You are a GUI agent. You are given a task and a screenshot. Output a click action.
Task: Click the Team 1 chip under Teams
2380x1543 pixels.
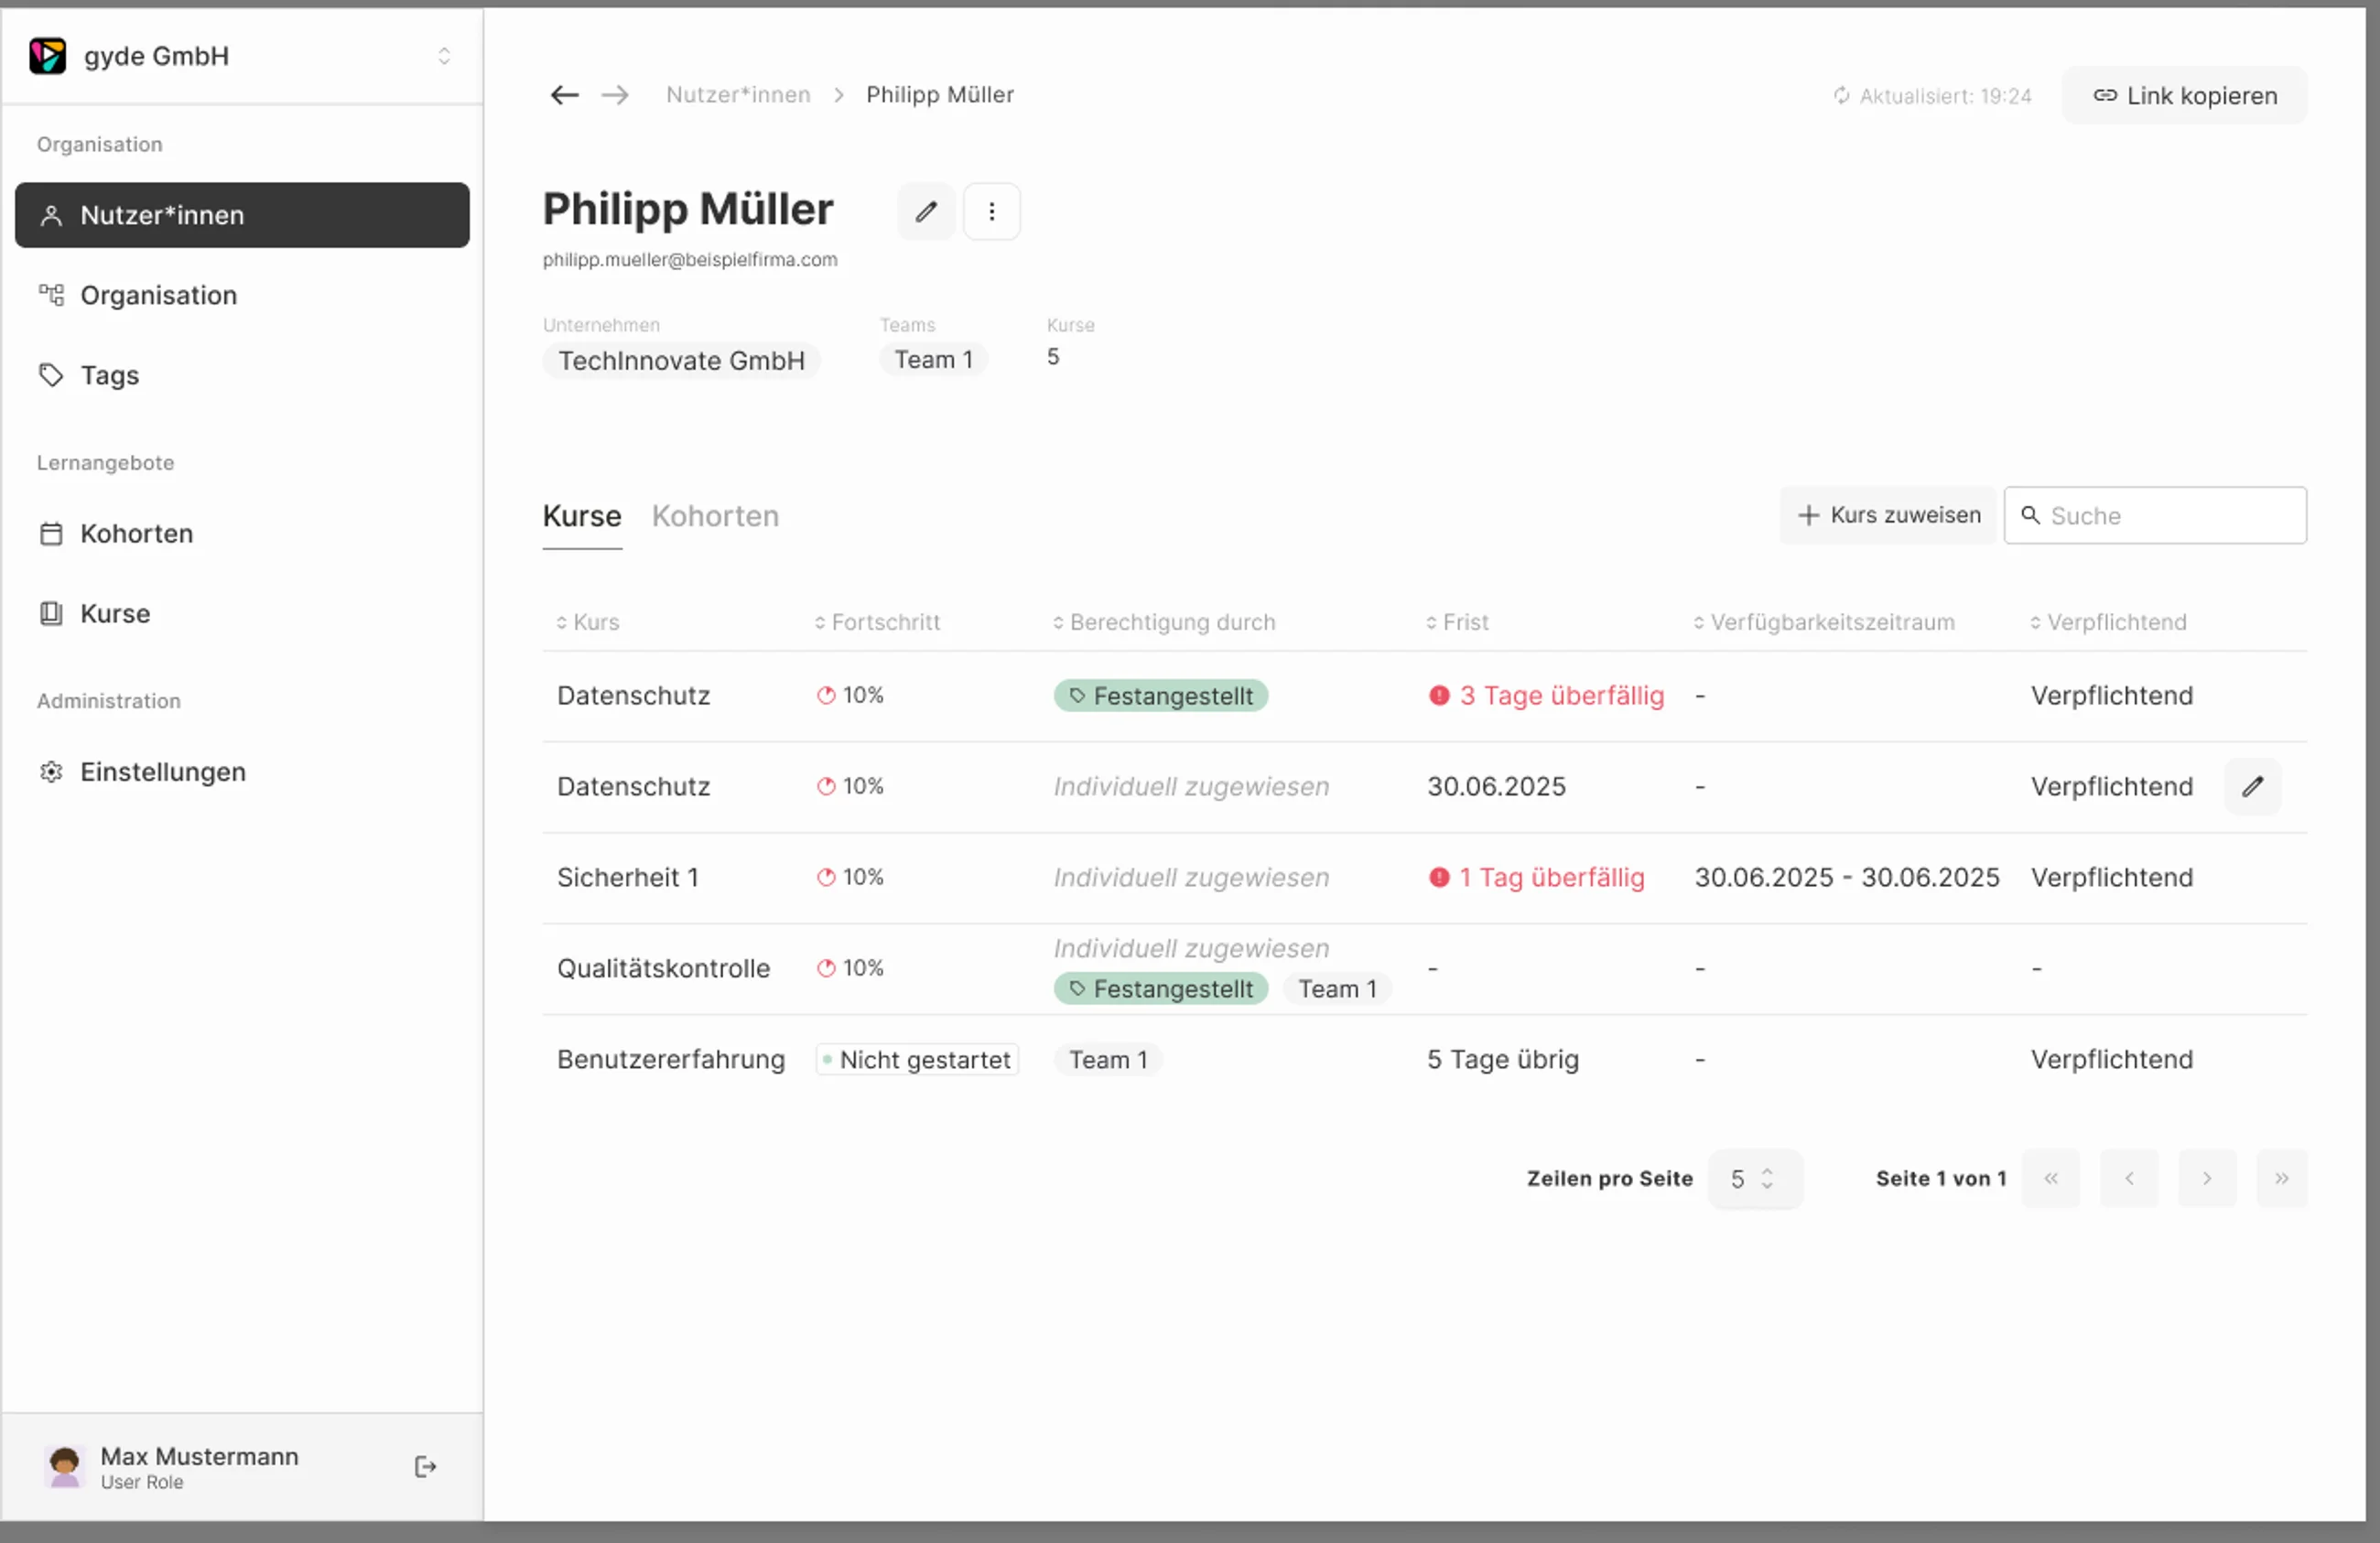click(x=933, y=360)
